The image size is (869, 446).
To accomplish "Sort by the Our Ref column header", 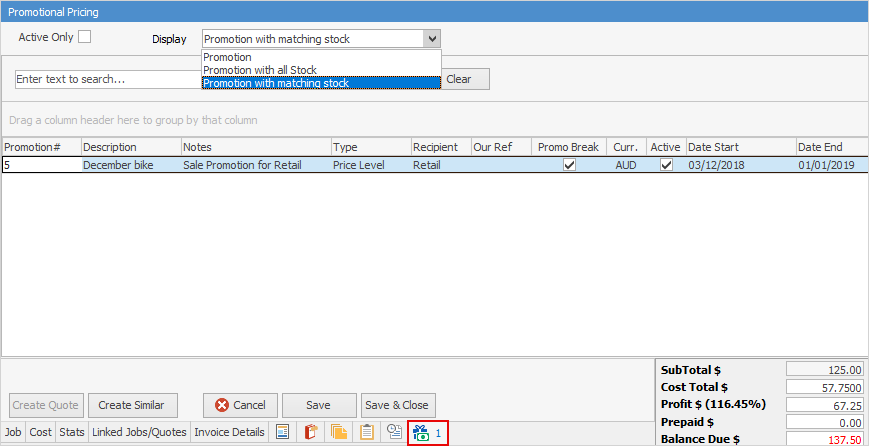I will coord(501,147).
